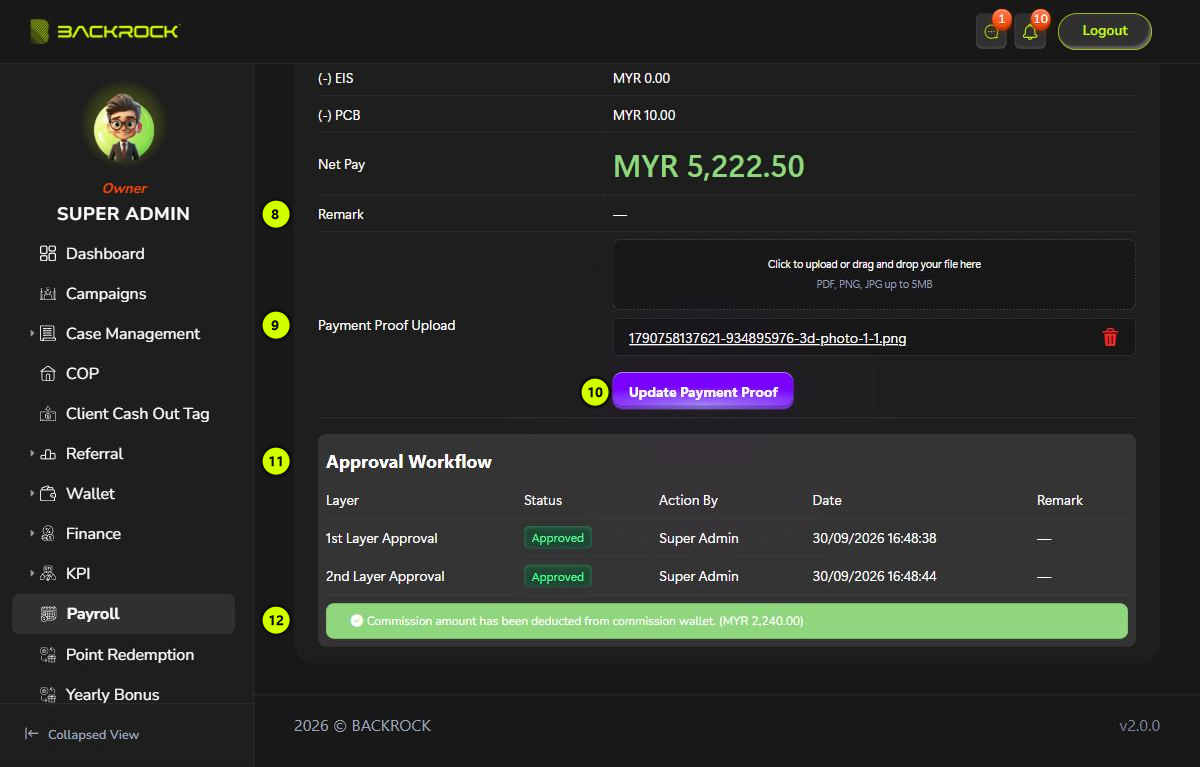Open the notifications bell icon

(1030, 32)
